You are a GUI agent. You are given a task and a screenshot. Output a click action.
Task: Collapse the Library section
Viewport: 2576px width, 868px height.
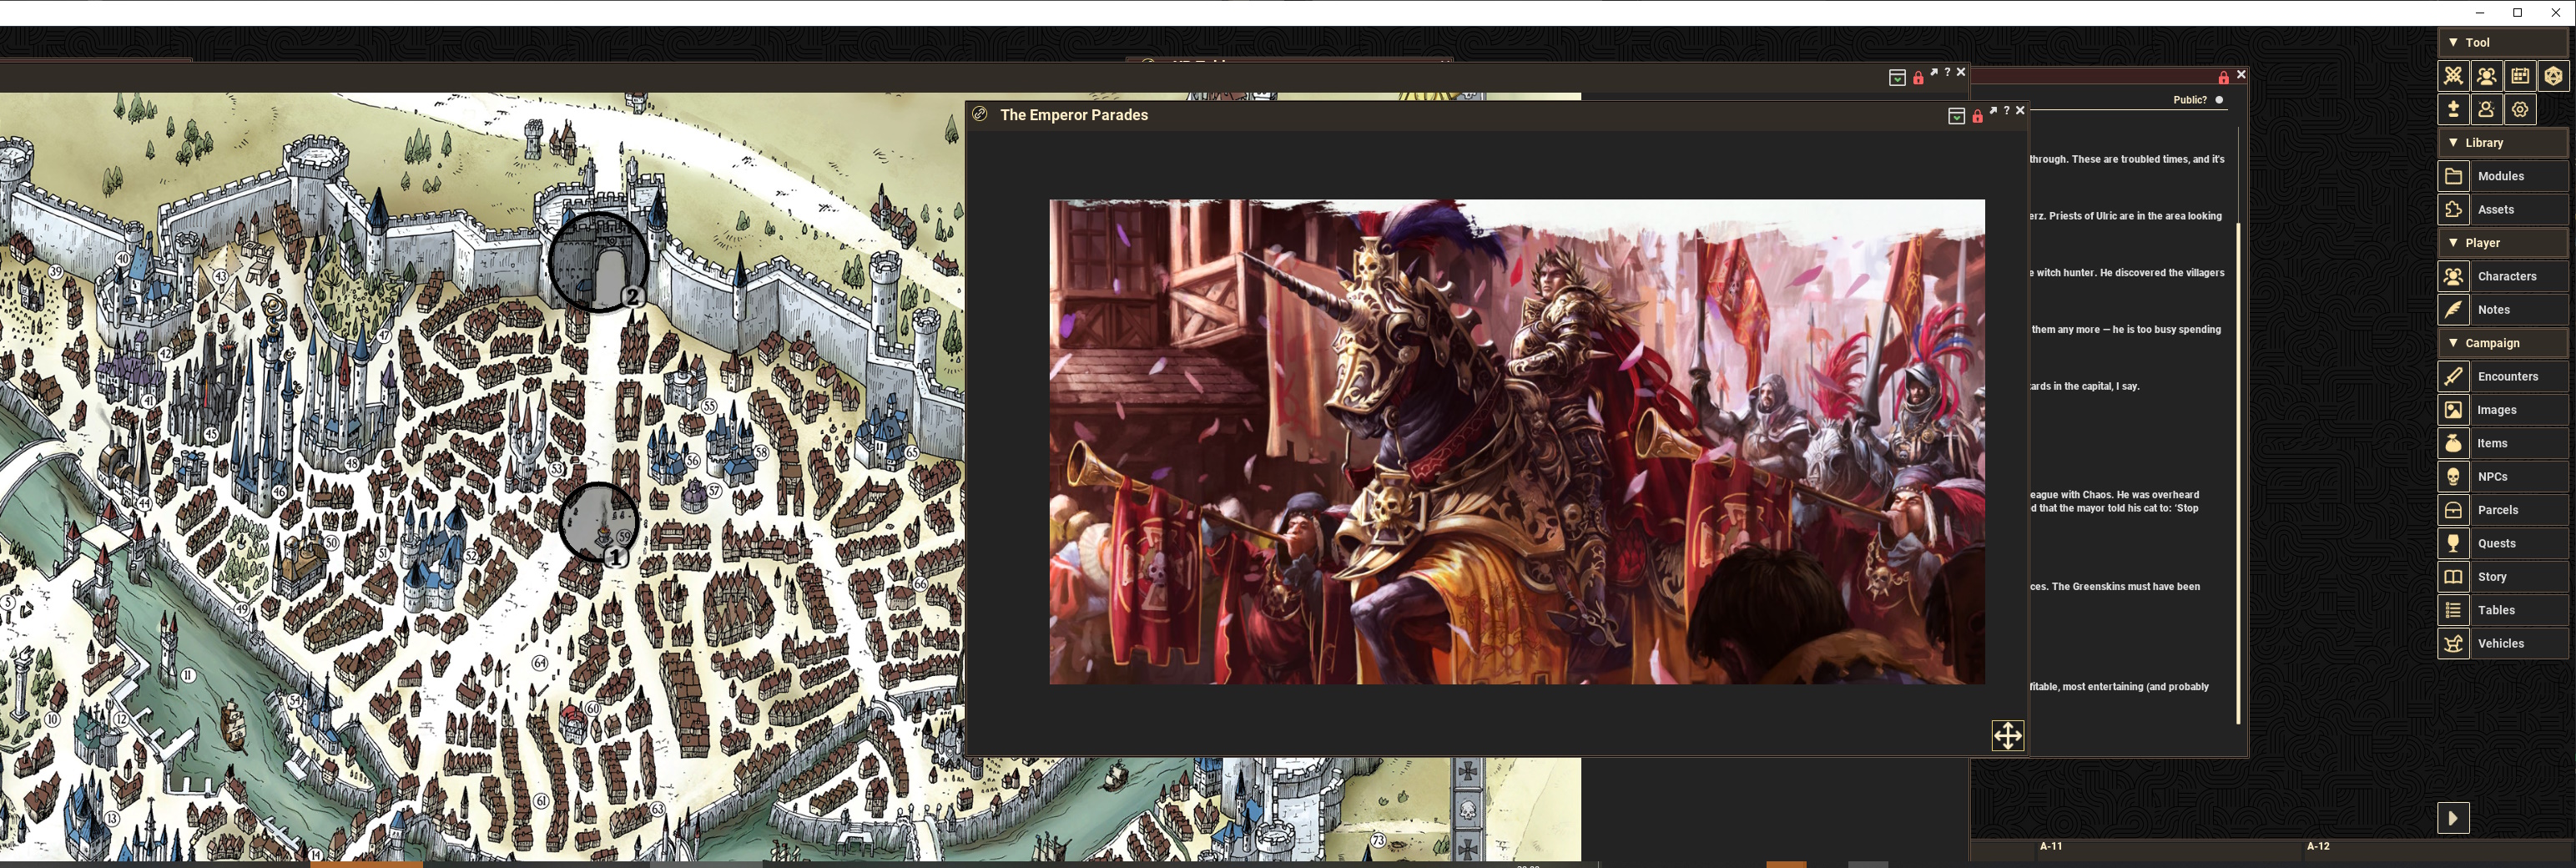pyautogui.click(x=2453, y=142)
